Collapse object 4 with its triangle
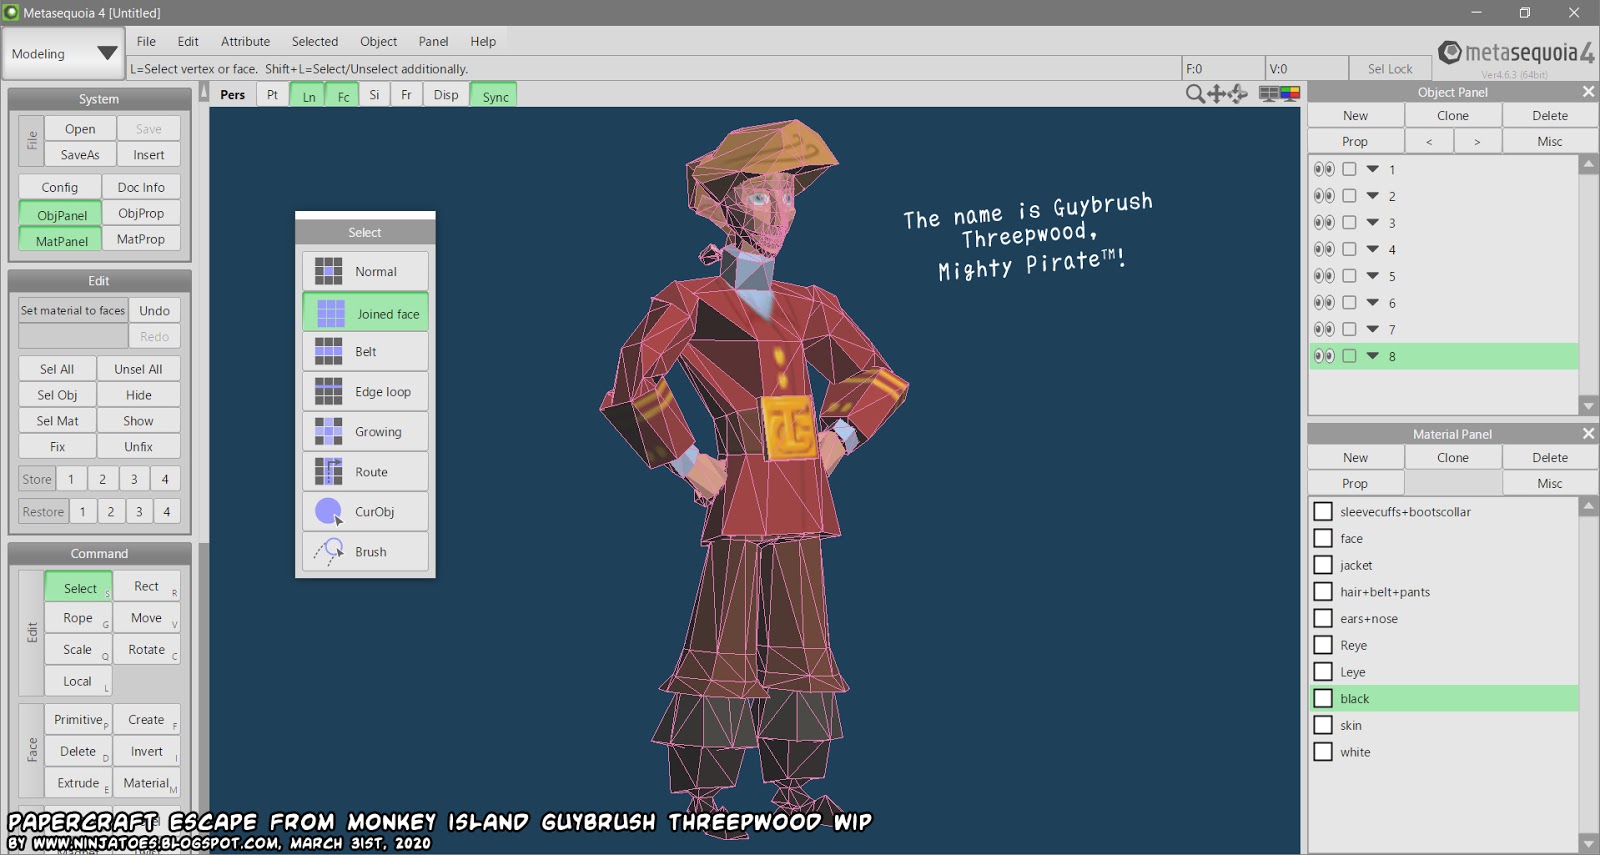 coord(1373,249)
